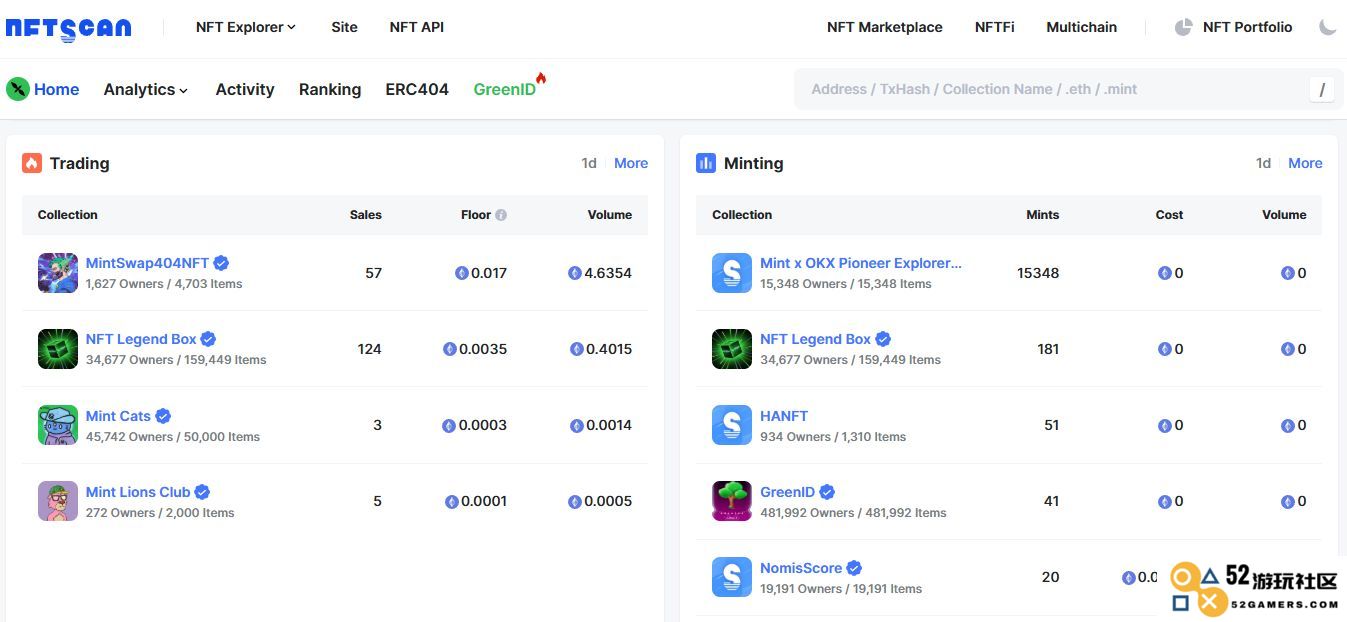Click the slash shortcut key icon
Image resolution: width=1347 pixels, height=622 pixels.
1322,89
